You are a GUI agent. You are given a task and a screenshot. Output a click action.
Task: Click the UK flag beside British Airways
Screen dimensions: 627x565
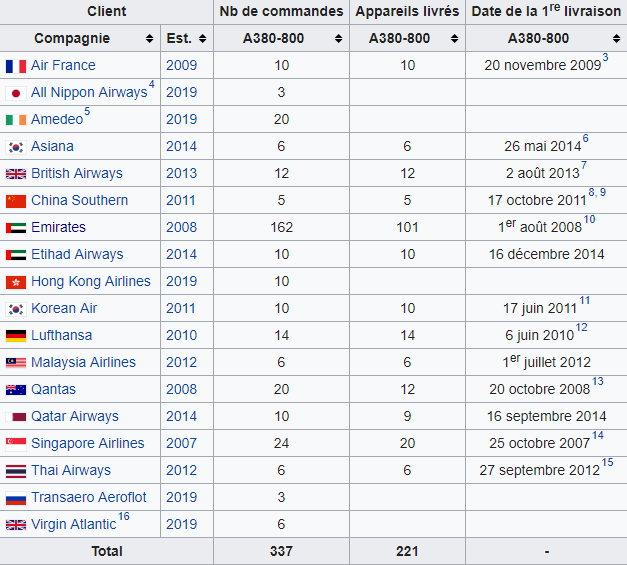[16, 174]
